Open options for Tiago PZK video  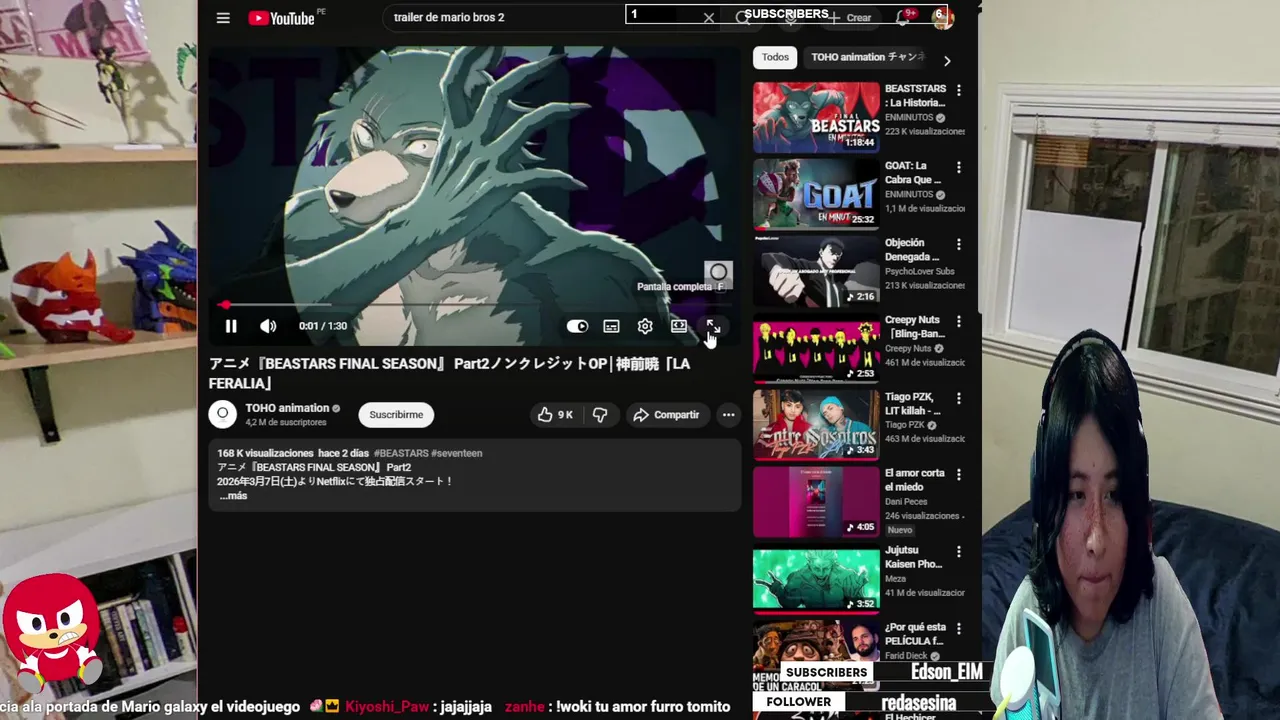[959, 398]
